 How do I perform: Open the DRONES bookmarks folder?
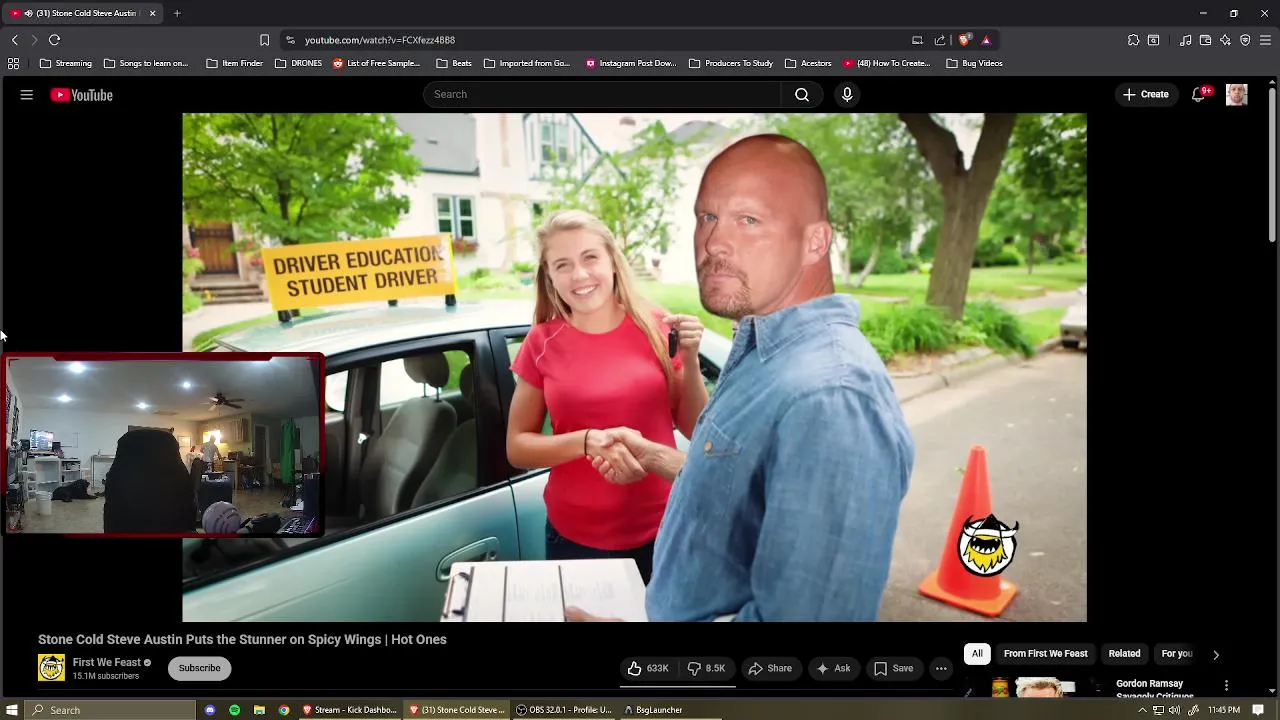point(298,63)
